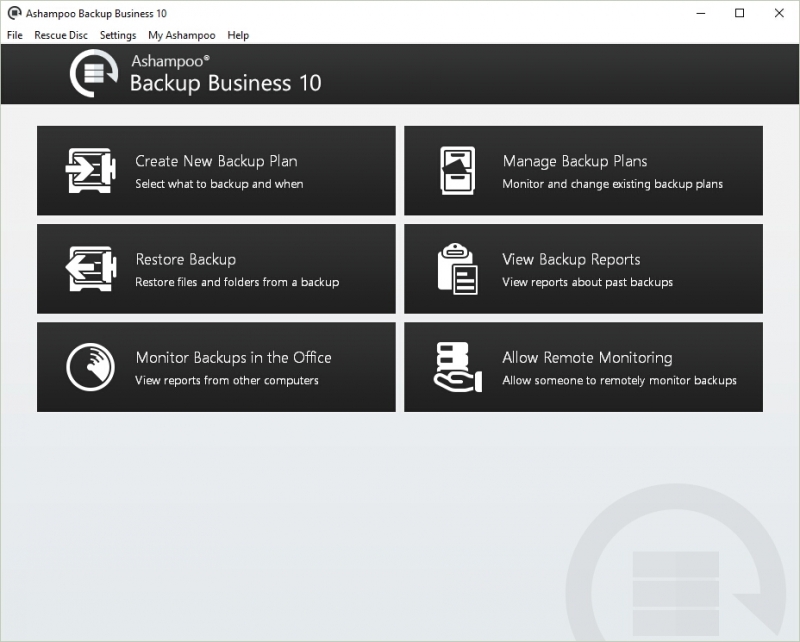Image resolution: width=800 pixels, height=642 pixels.
Task: Maximize the Ashampoo Backup window
Action: [x=739, y=13]
